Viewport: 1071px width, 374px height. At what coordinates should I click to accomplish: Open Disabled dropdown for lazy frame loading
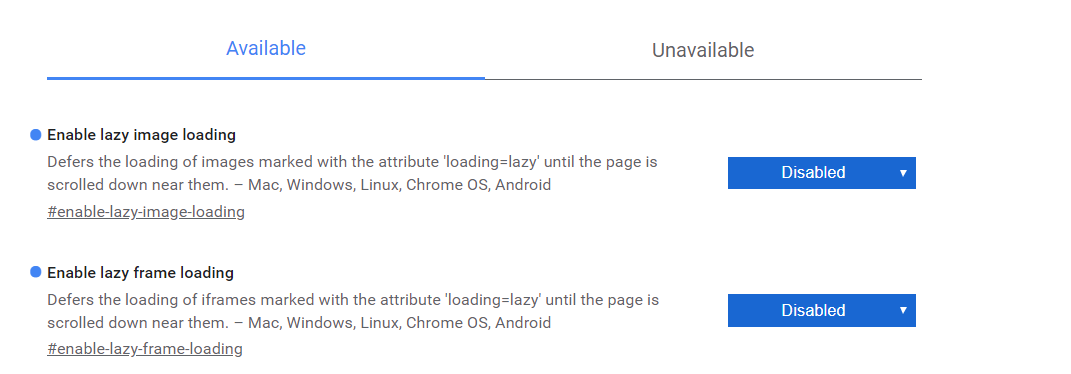822,311
